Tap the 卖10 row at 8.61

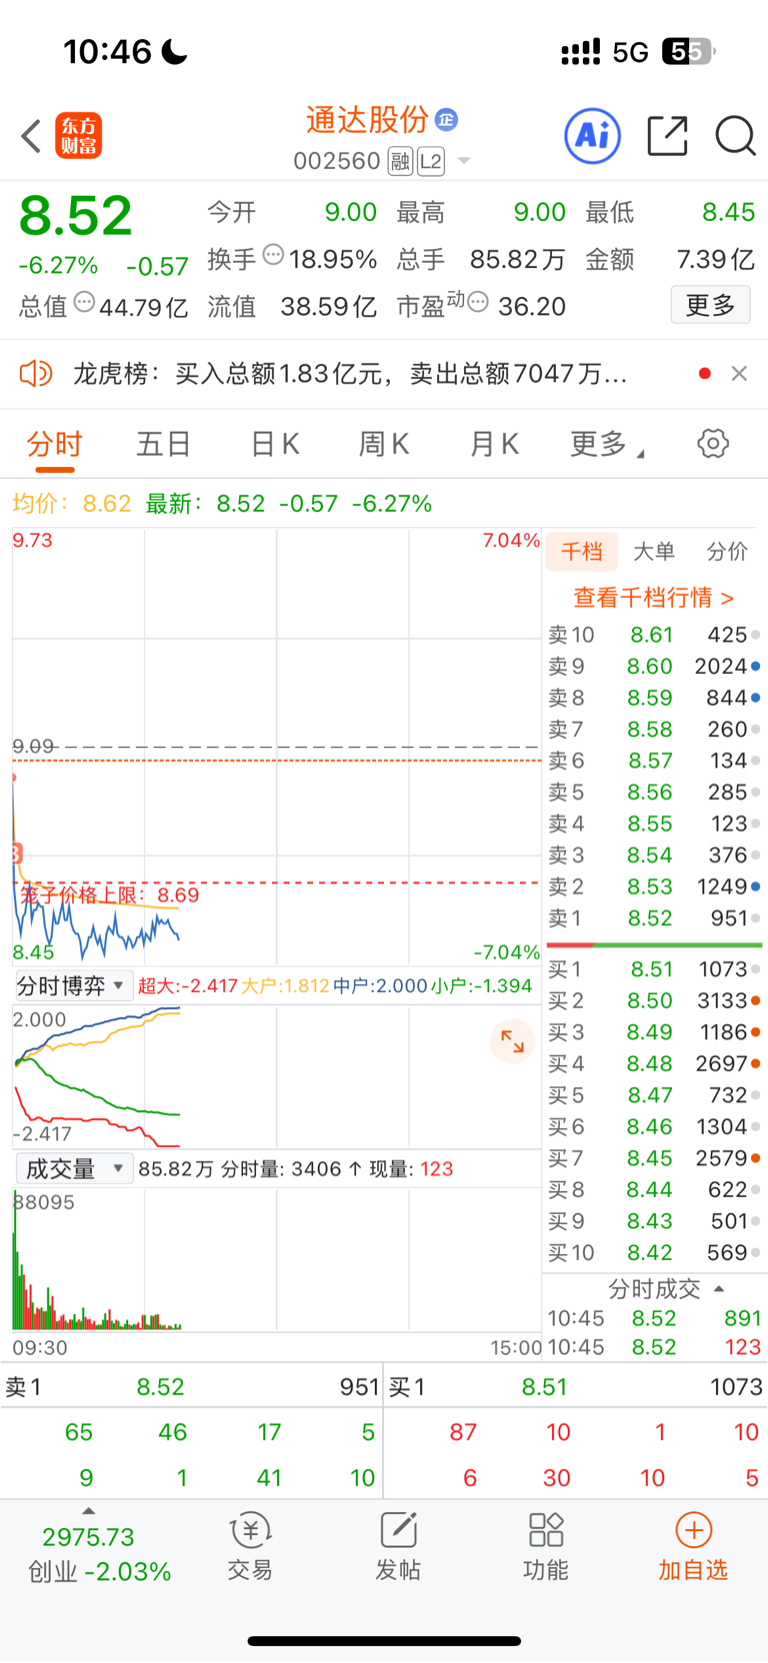click(x=655, y=635)
